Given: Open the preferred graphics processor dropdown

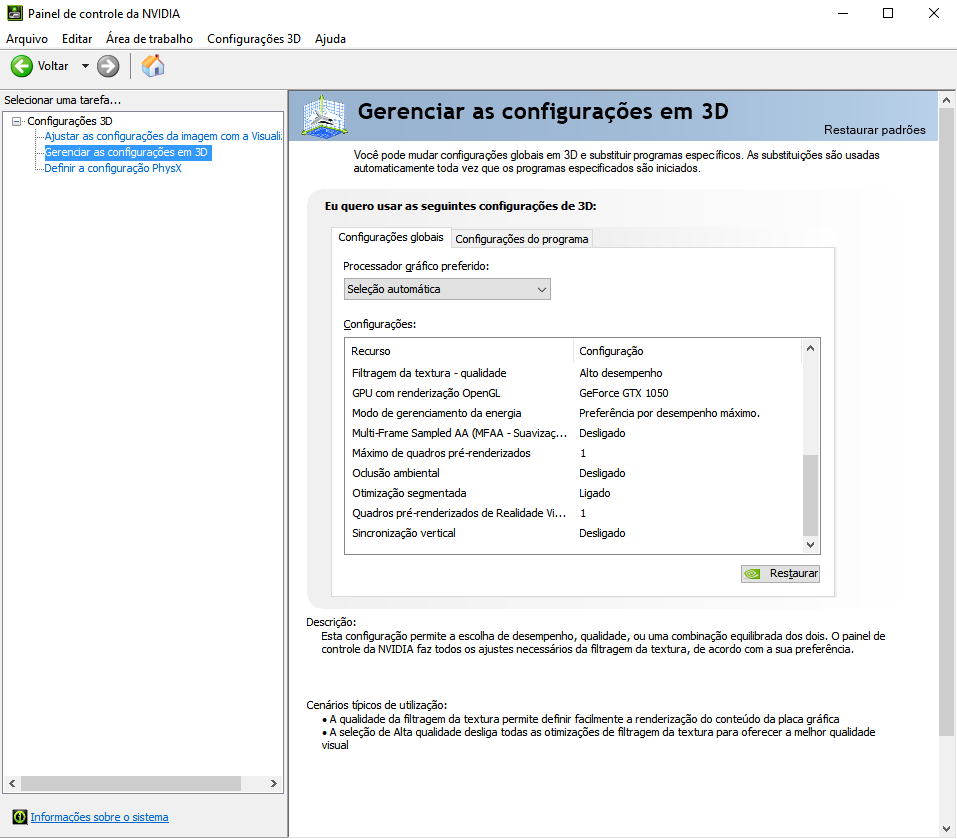Looking at the screenshot, I should 447,289.
